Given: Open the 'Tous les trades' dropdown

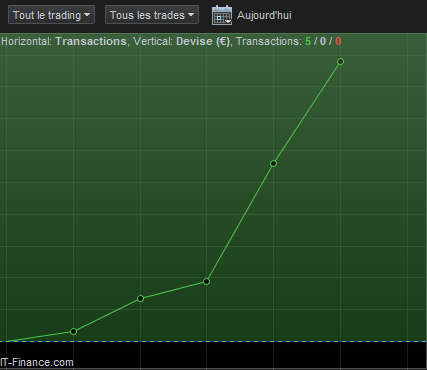Looking at the screenshot, I should point(152,15).
